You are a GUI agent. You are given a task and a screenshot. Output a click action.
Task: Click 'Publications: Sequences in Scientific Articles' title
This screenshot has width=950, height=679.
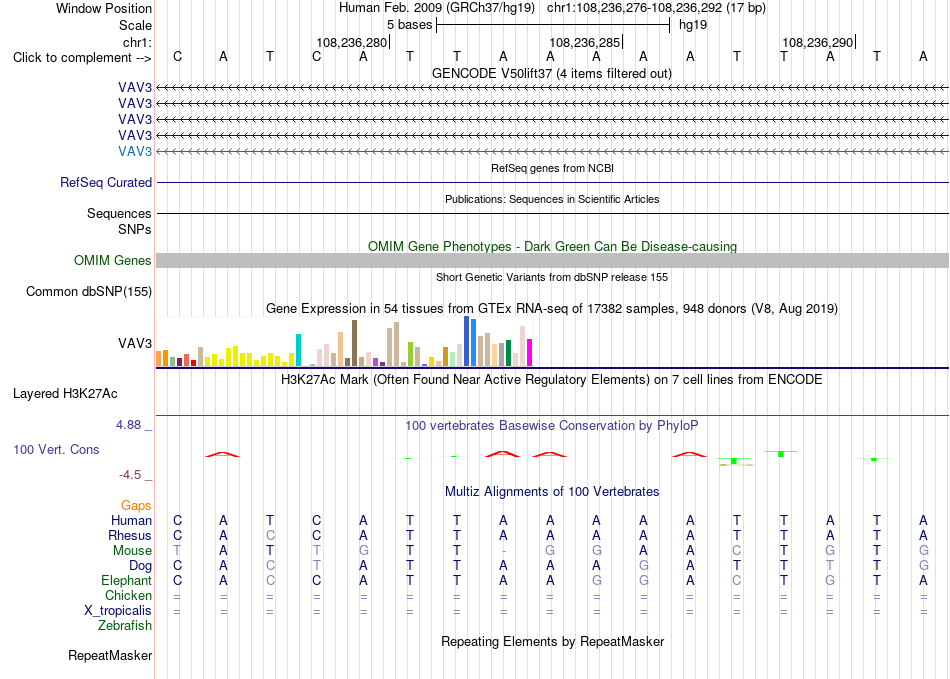pos(552,199)
